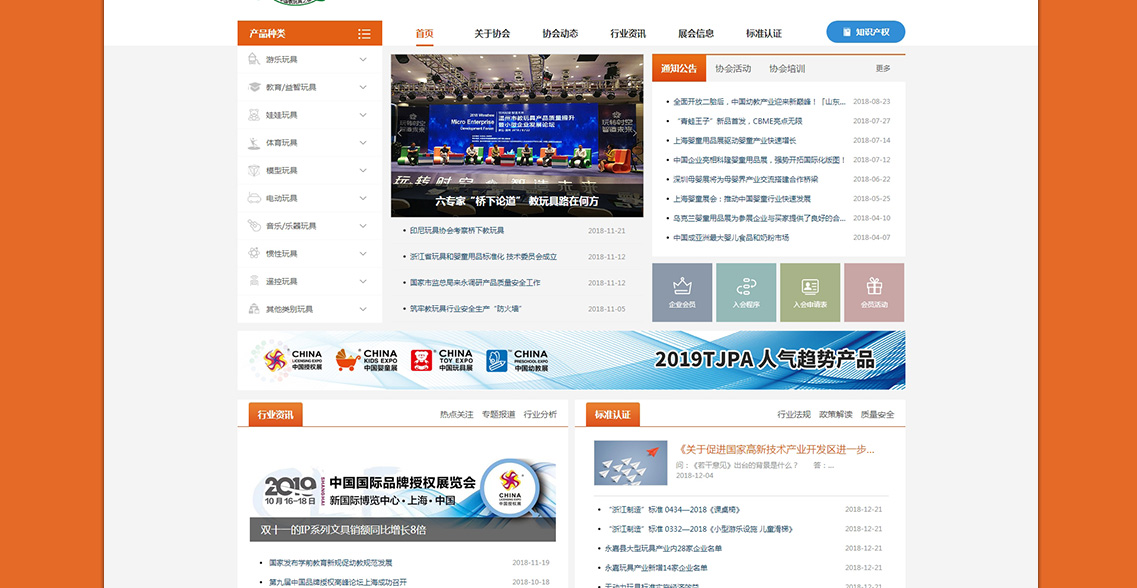Click the 2019TJPA 人气趋势产品 banner

571,360
